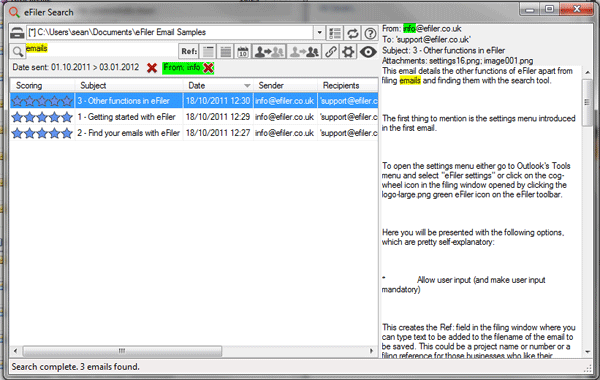600x380 pixels.
Task: Toggle the Ref: search filter
Action: tap(189, 51)
